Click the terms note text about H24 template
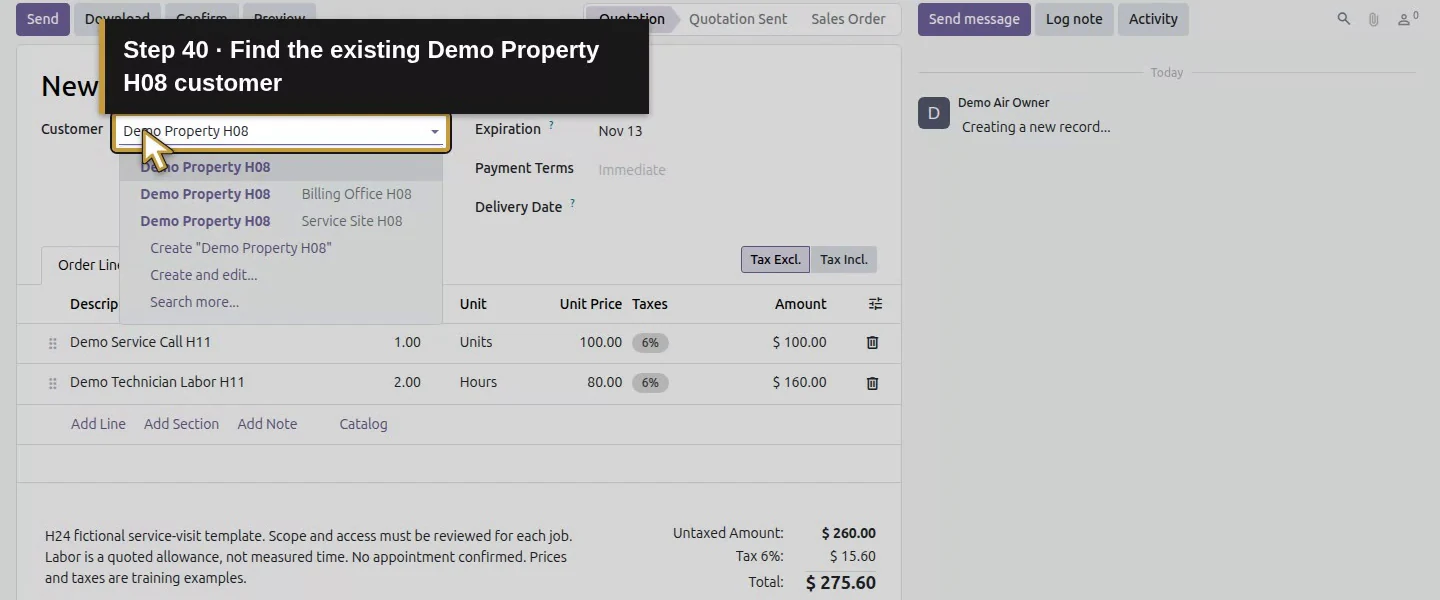Viewport: 1440px width, 600px height. tap(309, 557)
